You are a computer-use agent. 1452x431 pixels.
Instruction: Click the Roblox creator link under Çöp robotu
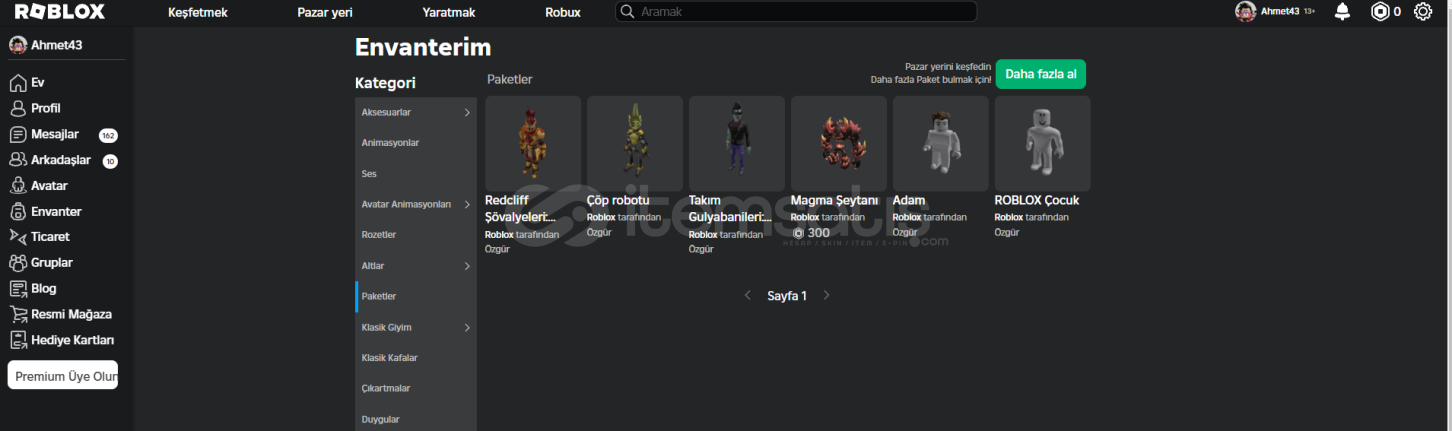601,217
